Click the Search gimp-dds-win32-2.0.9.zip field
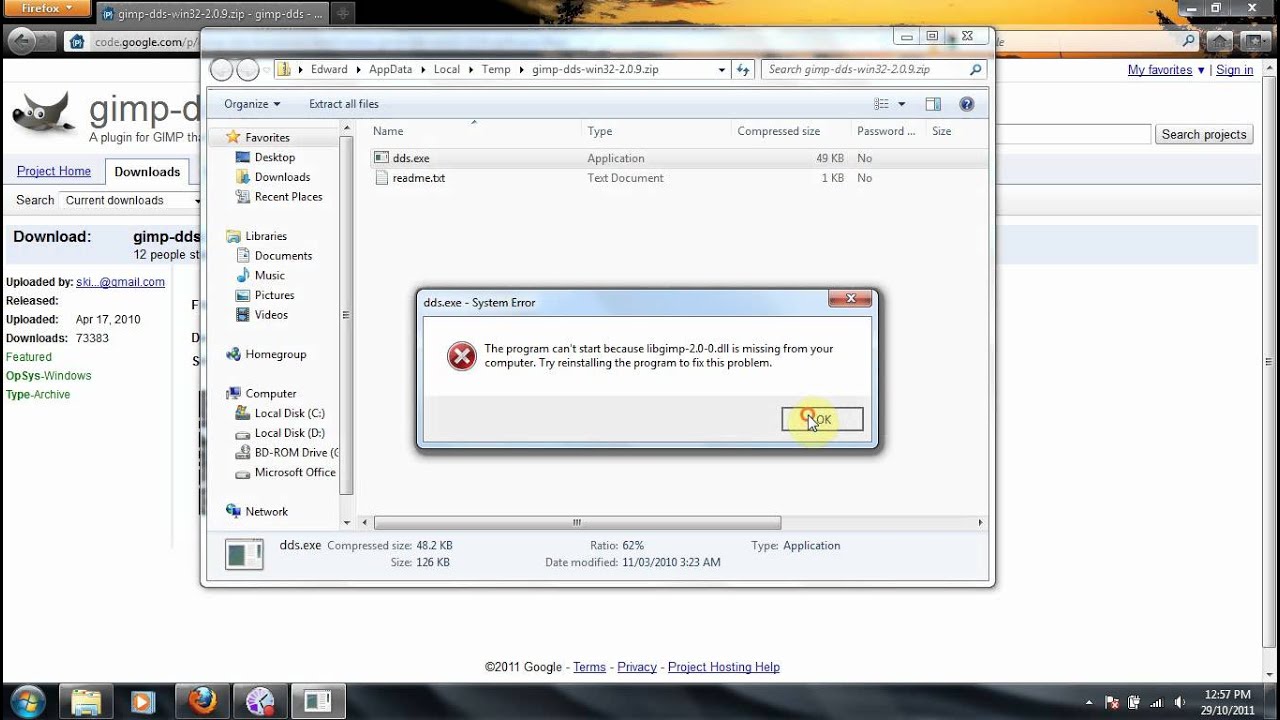The image size is (1280, 720). point(864,69)
